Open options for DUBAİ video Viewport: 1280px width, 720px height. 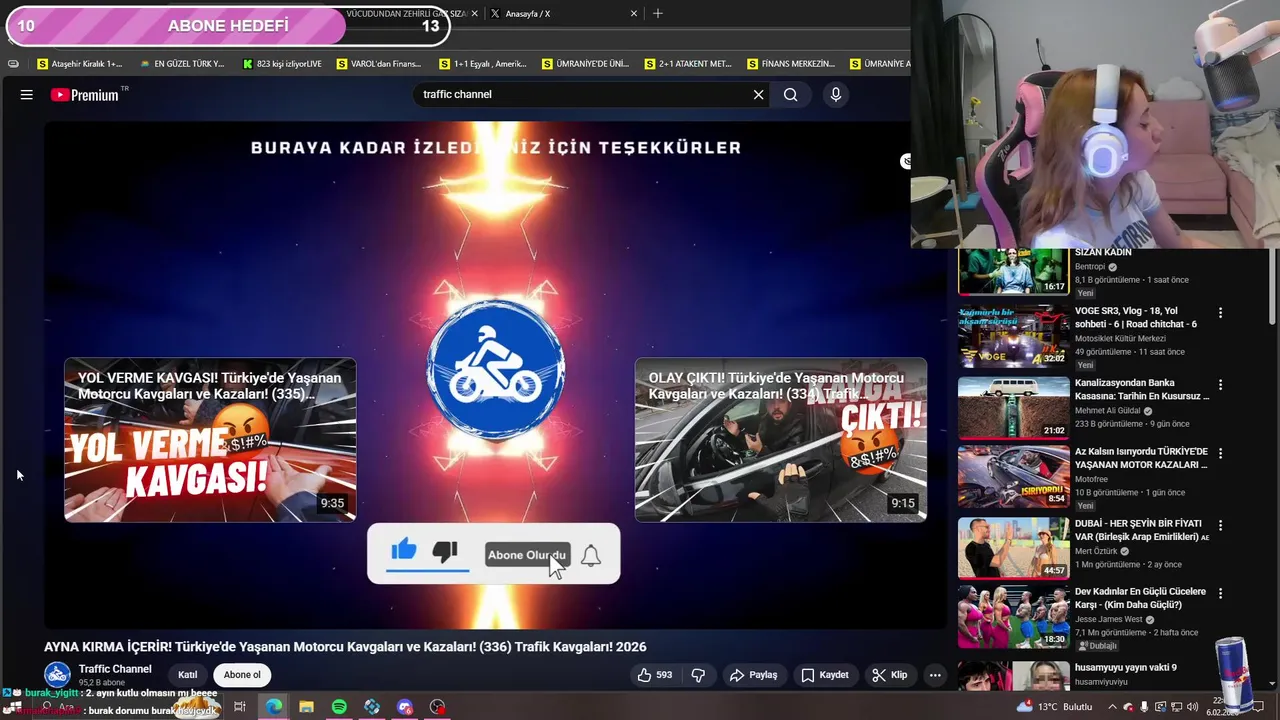[x=1220, y=524]
